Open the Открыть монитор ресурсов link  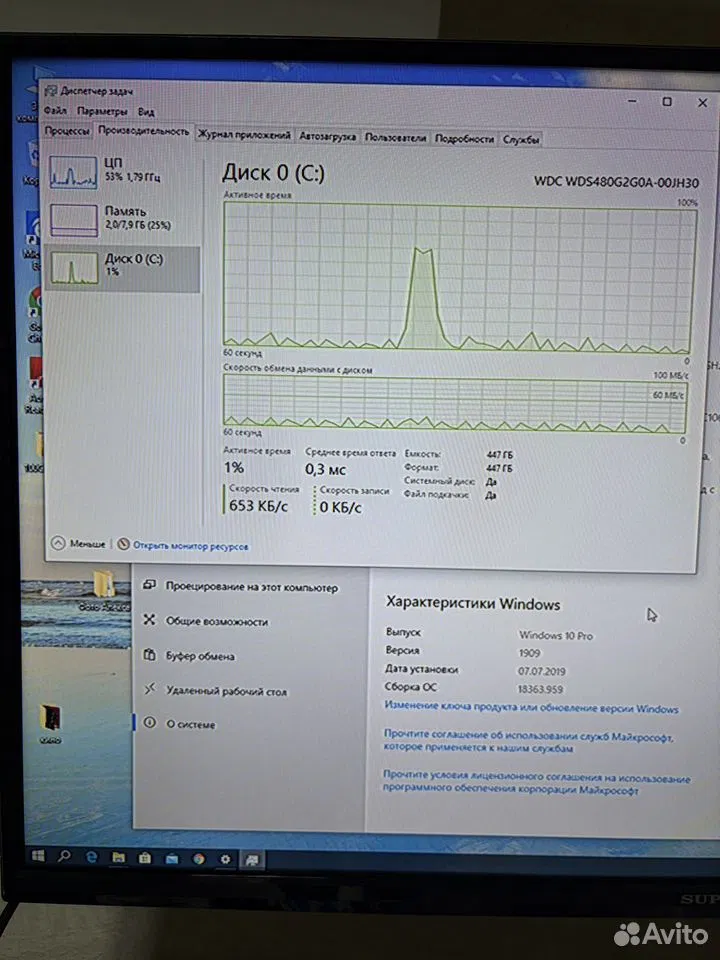190,546
